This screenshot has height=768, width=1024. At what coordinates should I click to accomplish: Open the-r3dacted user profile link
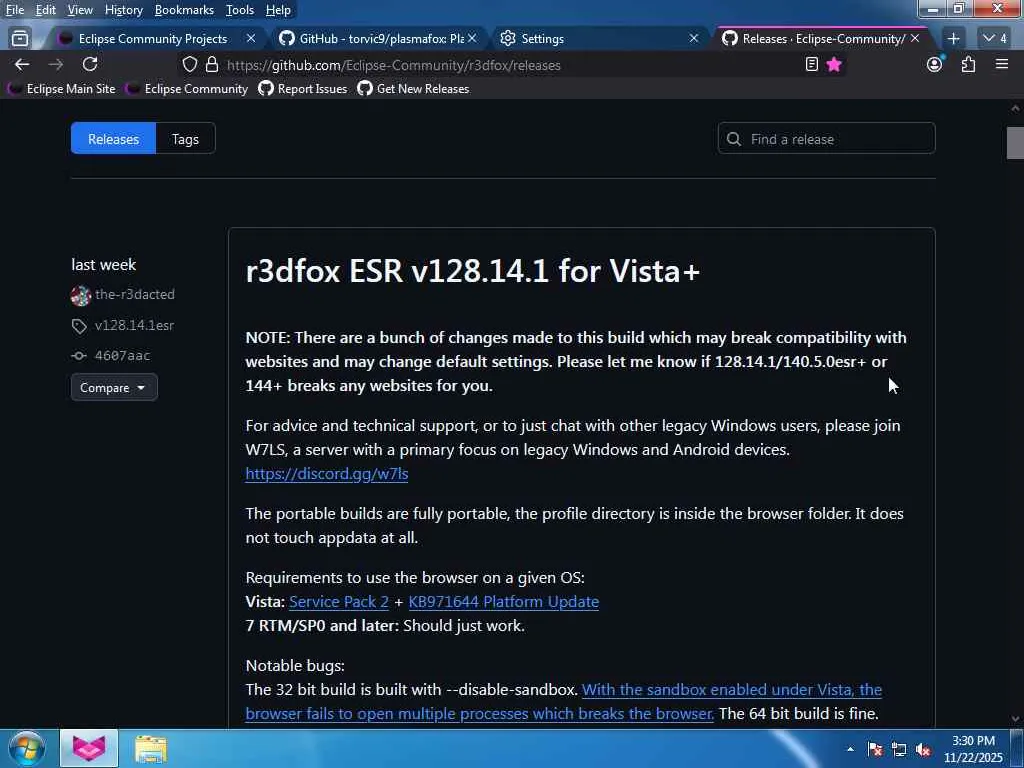135,295
